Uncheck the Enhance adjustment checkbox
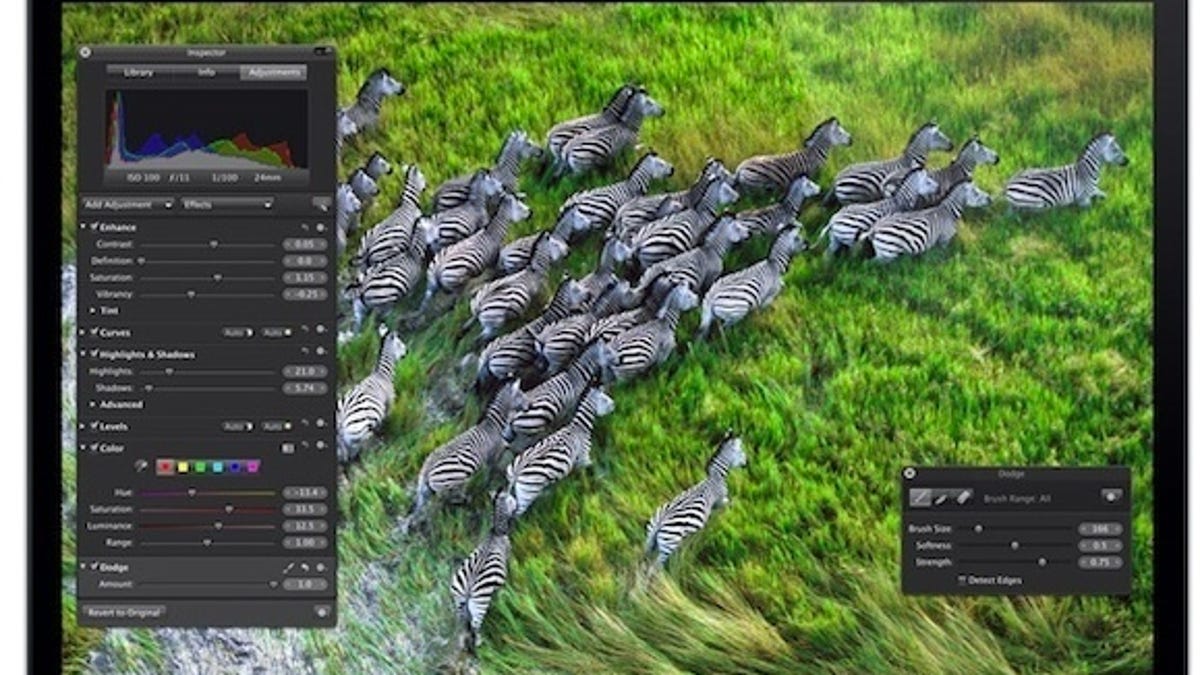Image resolution: width=1200 pixels, height=675 pixels. (94, 228)
